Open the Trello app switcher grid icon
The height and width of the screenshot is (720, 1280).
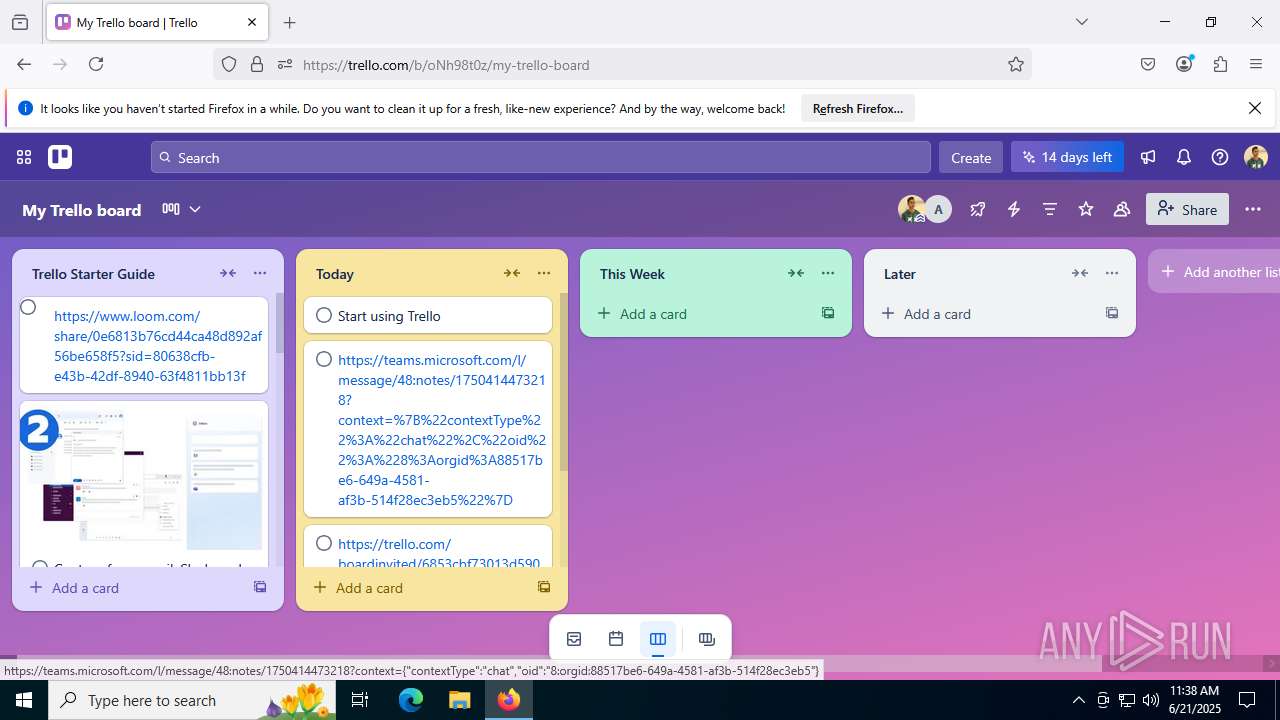pos(24,157)
